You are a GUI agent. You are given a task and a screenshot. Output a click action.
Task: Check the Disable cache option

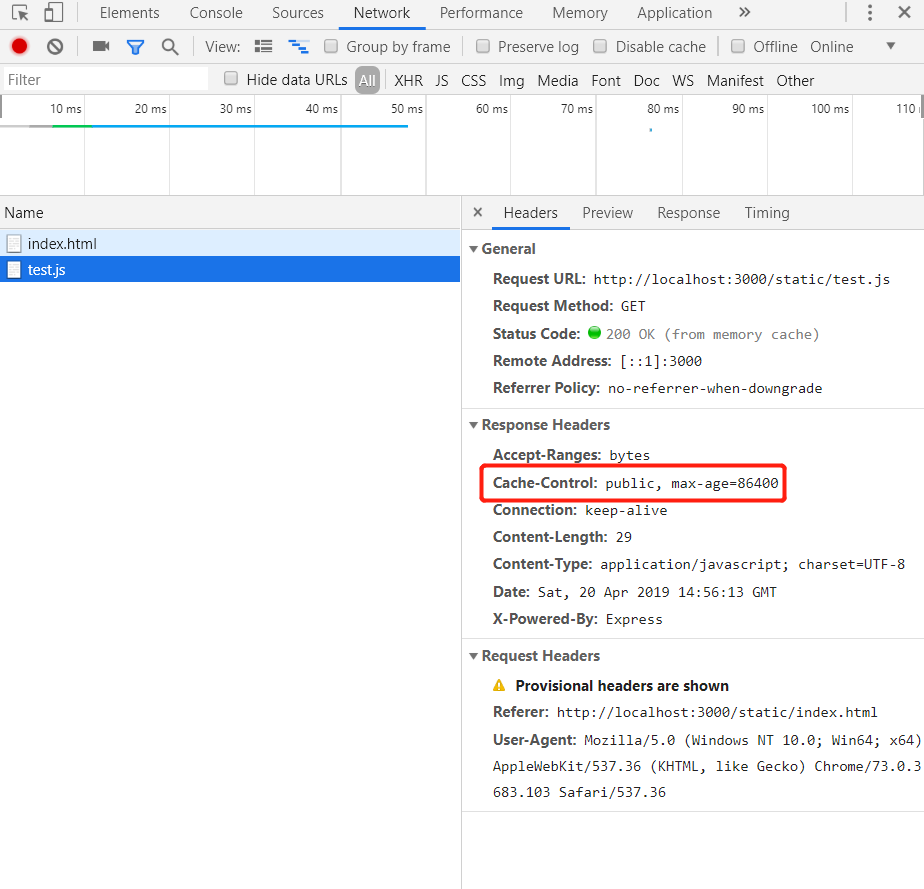pyautogui.click(x=600, y=46)
